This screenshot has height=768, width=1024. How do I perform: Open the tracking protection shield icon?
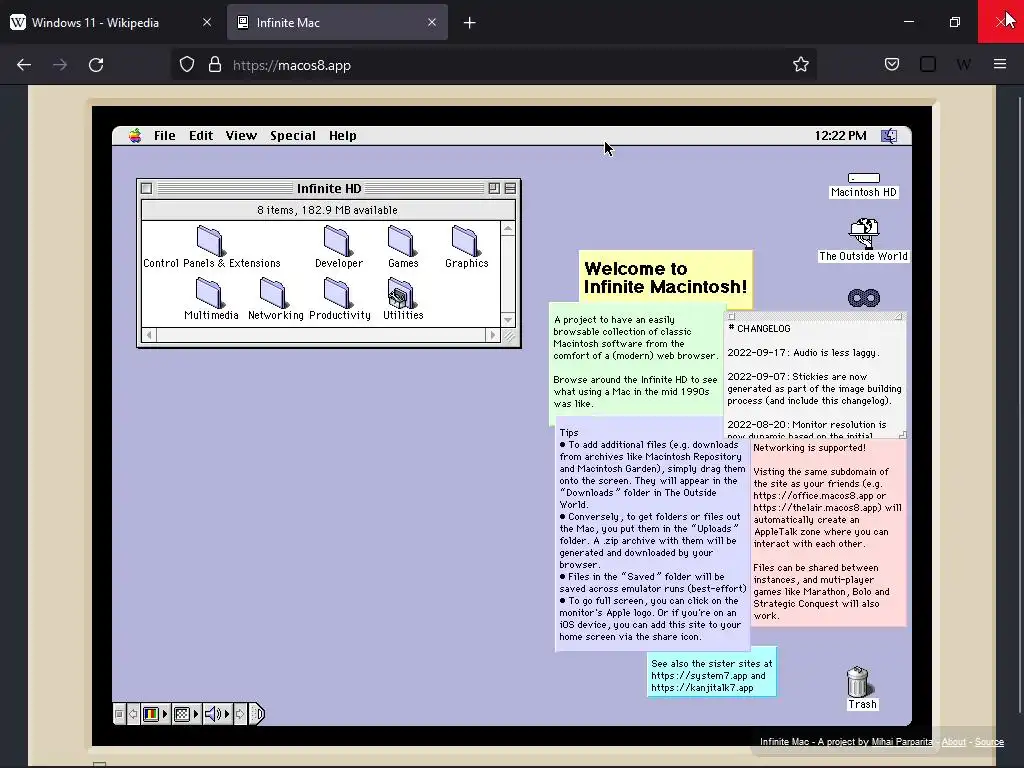(187, 65)
